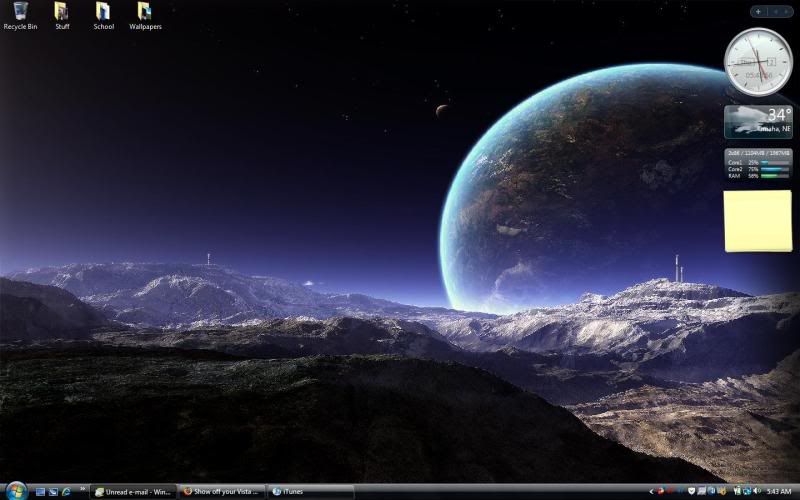Click the network connection tray icon
This screenshot has height=500, width=800.
[x=746, y=491]
